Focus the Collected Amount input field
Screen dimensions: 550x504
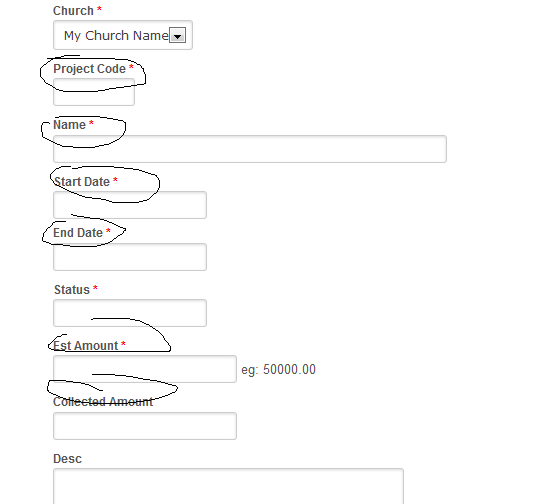[145, 426]
